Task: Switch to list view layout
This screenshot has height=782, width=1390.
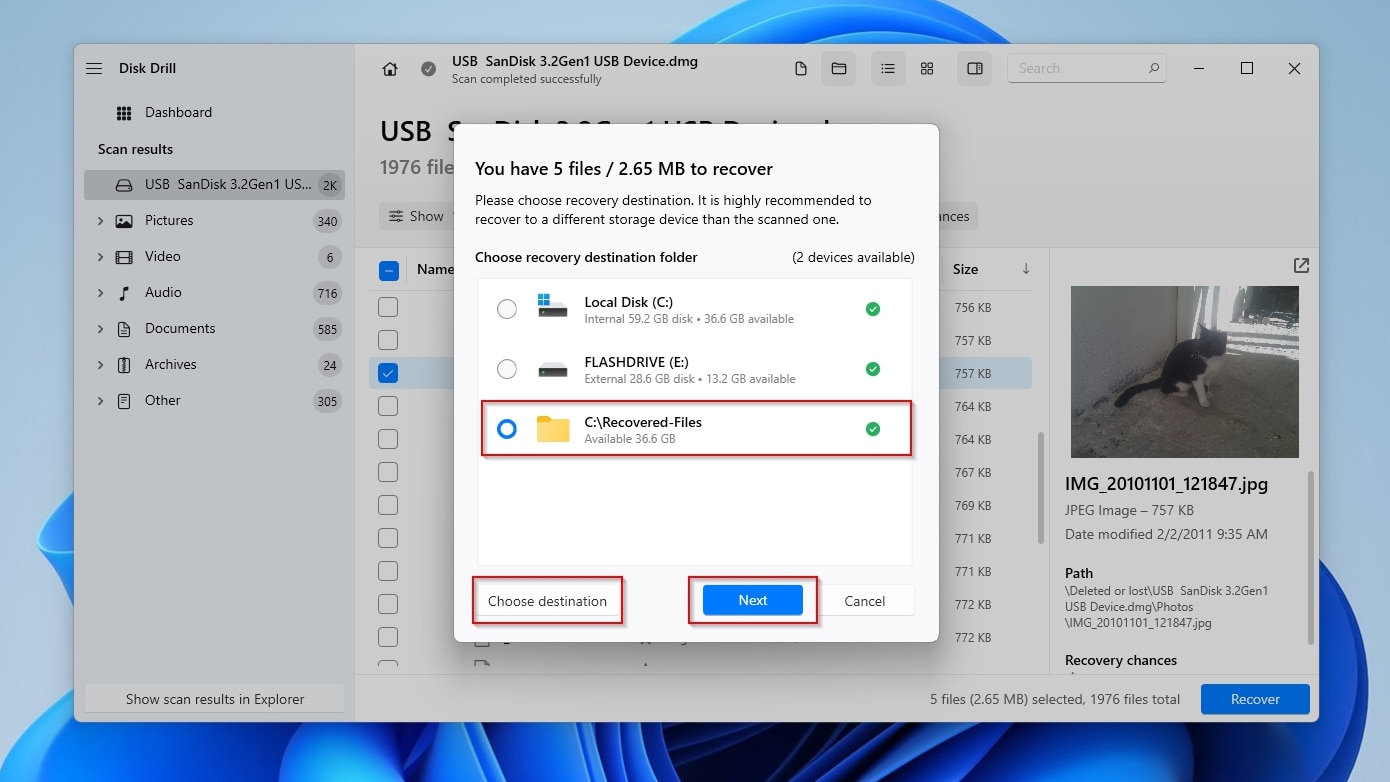Action: 887,69
